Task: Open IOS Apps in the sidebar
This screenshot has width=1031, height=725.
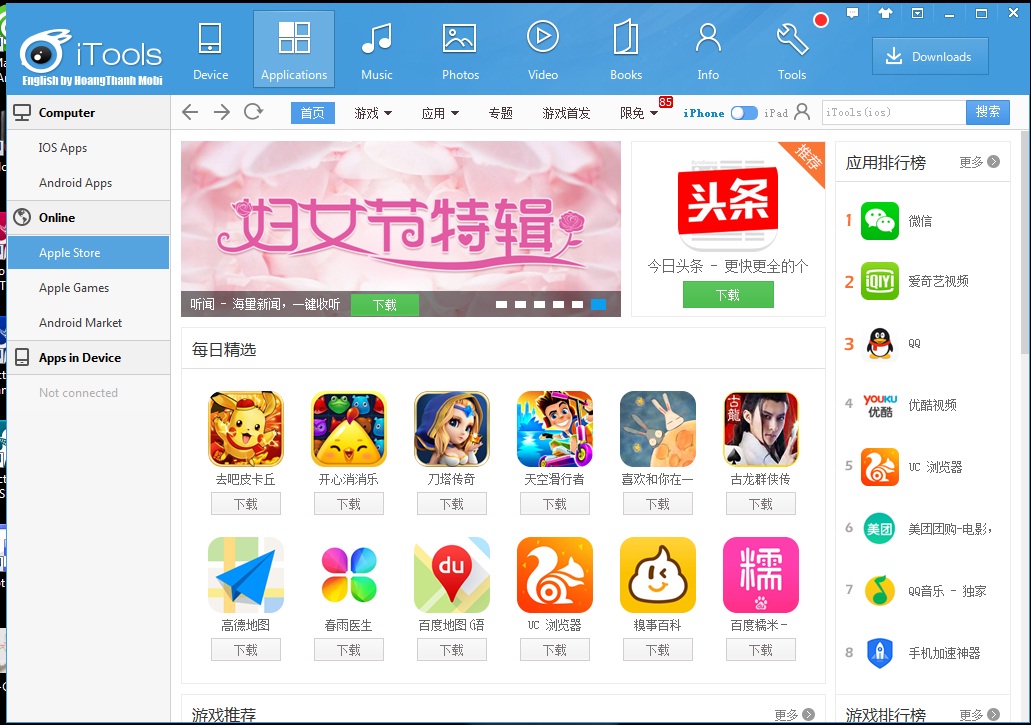Action: point(88,147)
